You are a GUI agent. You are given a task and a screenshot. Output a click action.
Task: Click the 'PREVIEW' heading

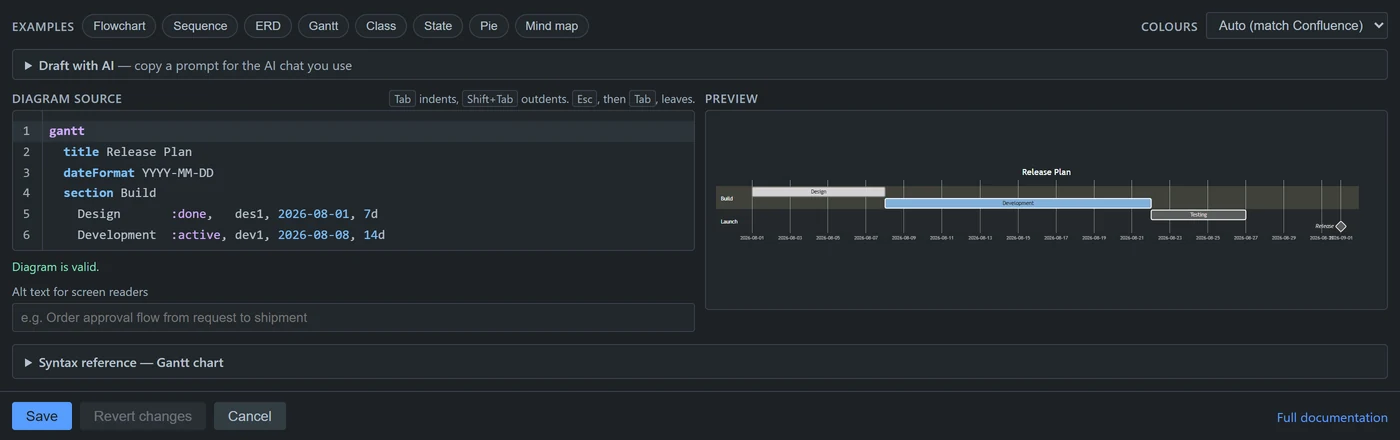click(731, 99)
